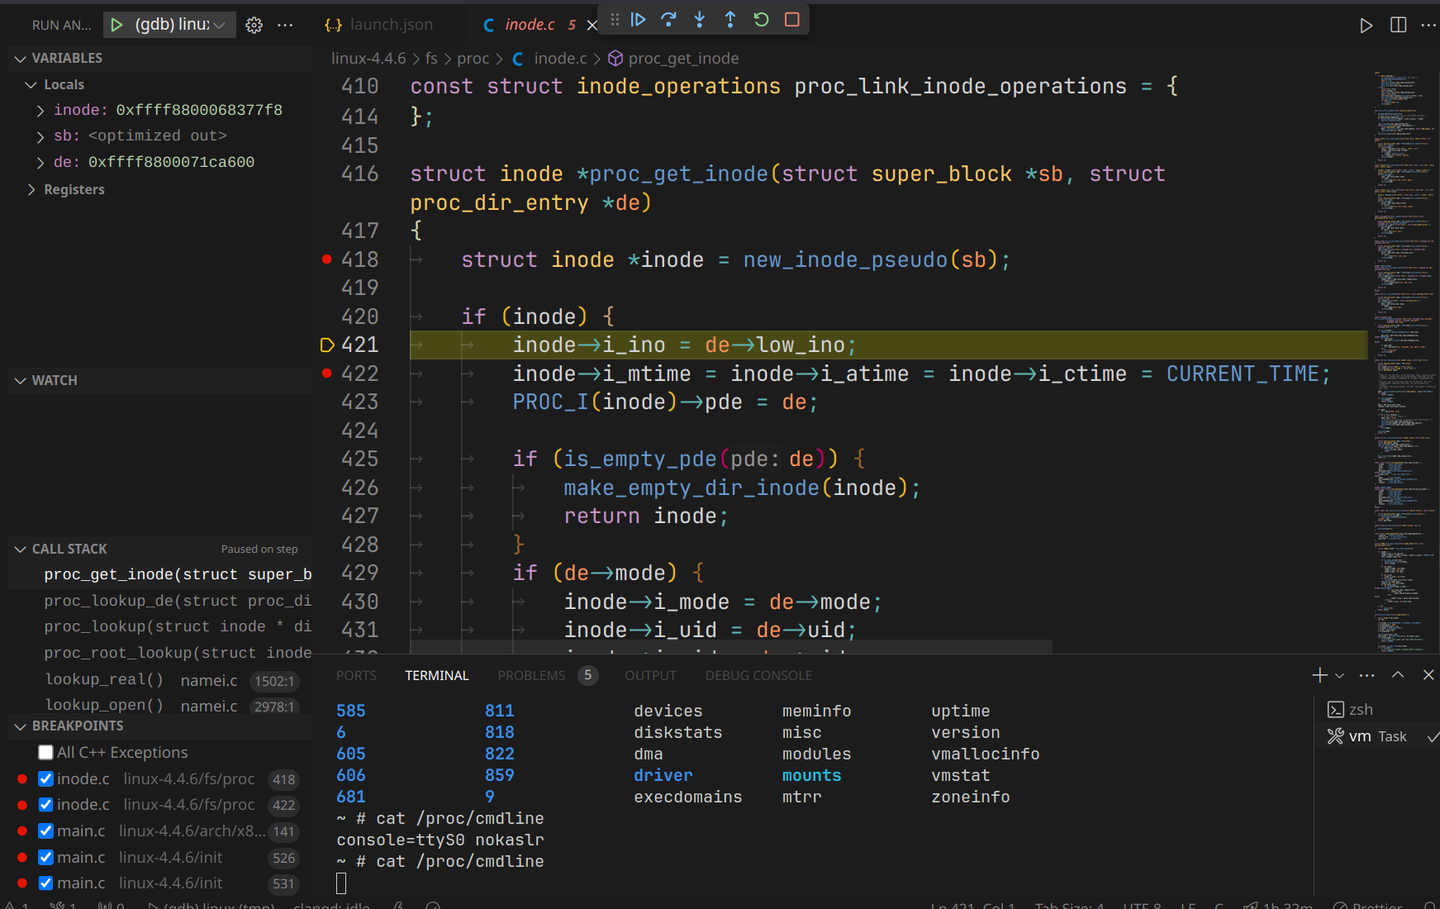Screen dimensions: 1440x909
Task: Uncheck main.c line 526 breakpoint
Action: 46,857
